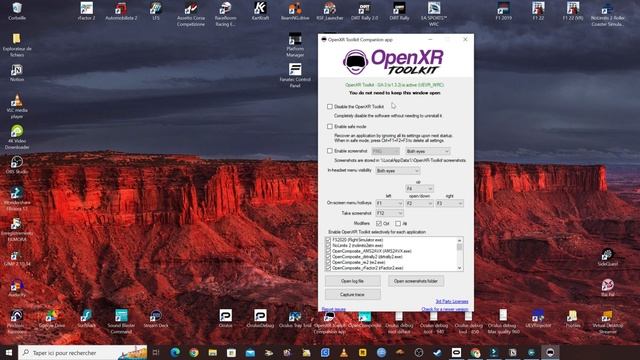
Task: Open Microsoft Edge in the taskbar
Action: 175,353
